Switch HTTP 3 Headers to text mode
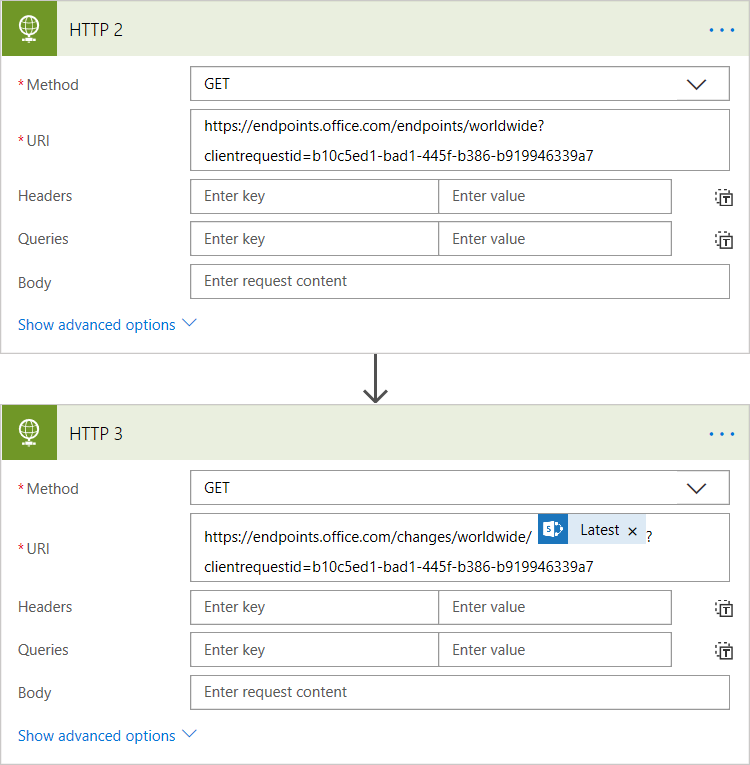 click(x=724, y=608)
